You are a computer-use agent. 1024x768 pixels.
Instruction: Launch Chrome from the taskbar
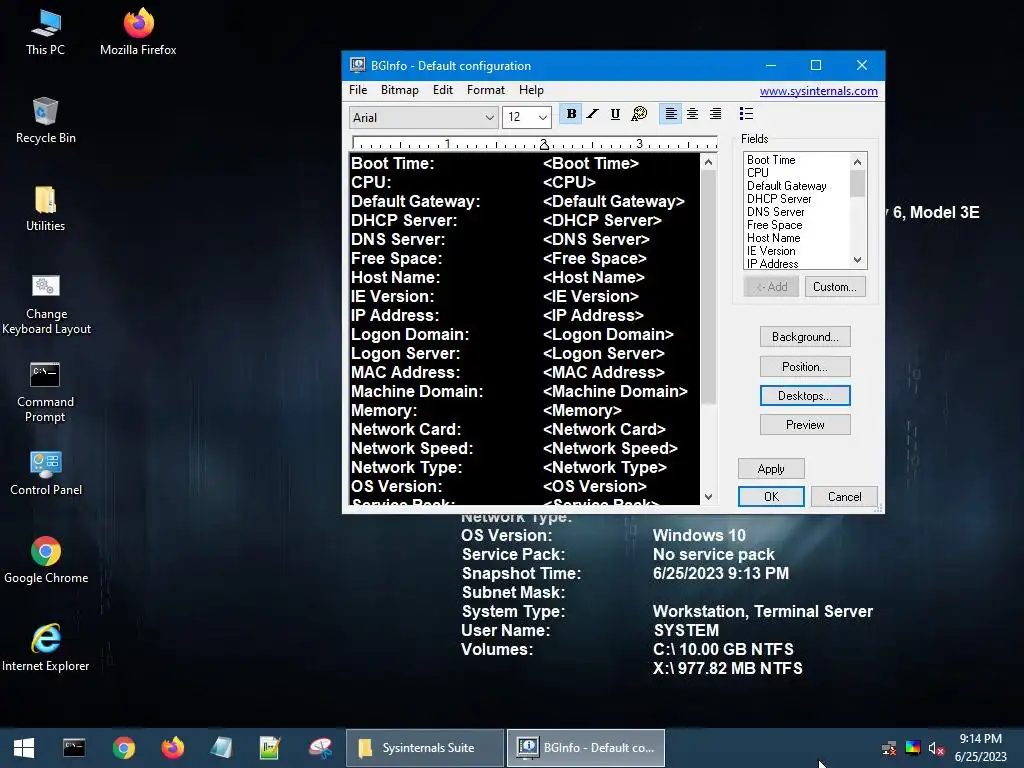click(123, 748)
